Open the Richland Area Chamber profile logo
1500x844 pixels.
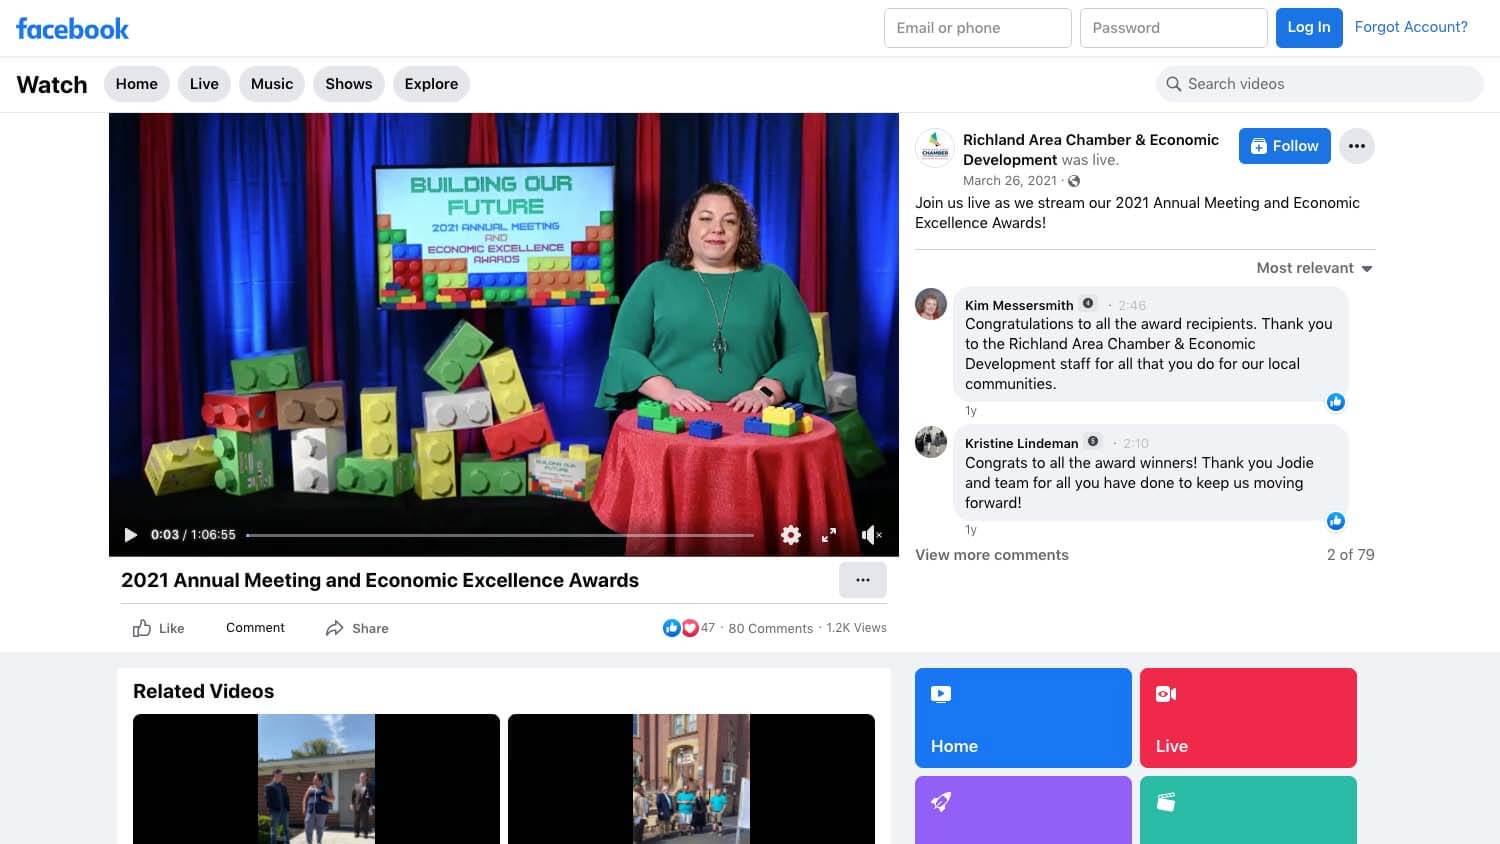click(x=934, y=148)
